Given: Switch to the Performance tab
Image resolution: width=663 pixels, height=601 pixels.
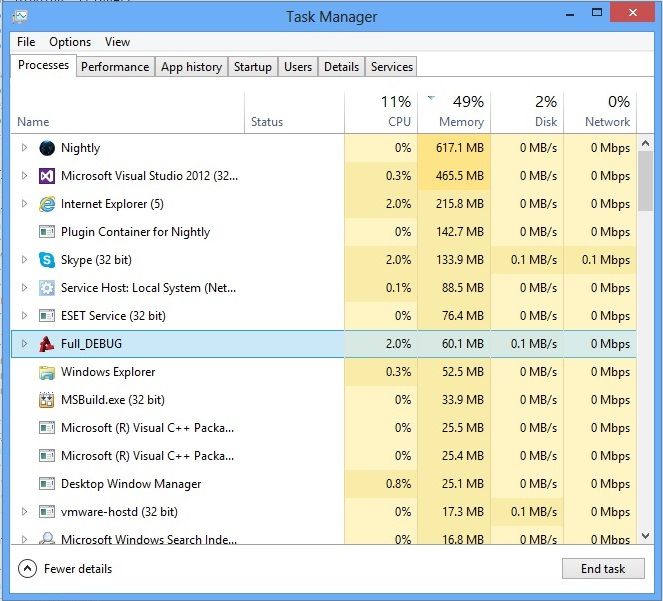Looking at the screenshot, I should [115, 67].
